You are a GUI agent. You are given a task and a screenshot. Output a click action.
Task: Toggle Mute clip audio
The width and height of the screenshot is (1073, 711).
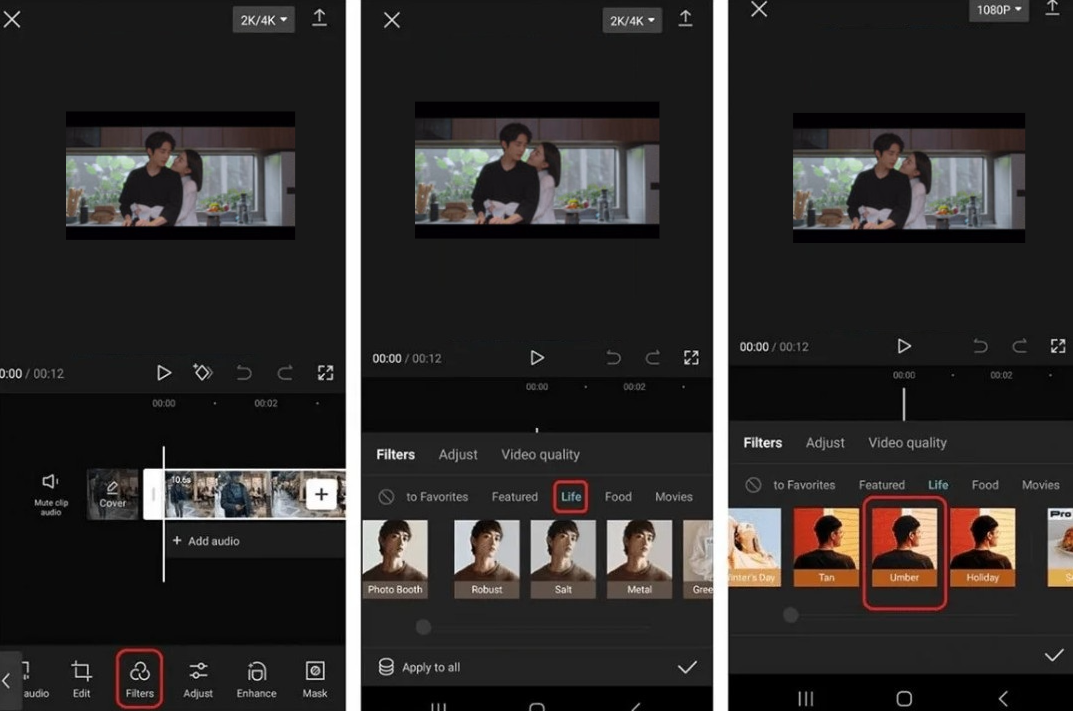click(51, 493)
